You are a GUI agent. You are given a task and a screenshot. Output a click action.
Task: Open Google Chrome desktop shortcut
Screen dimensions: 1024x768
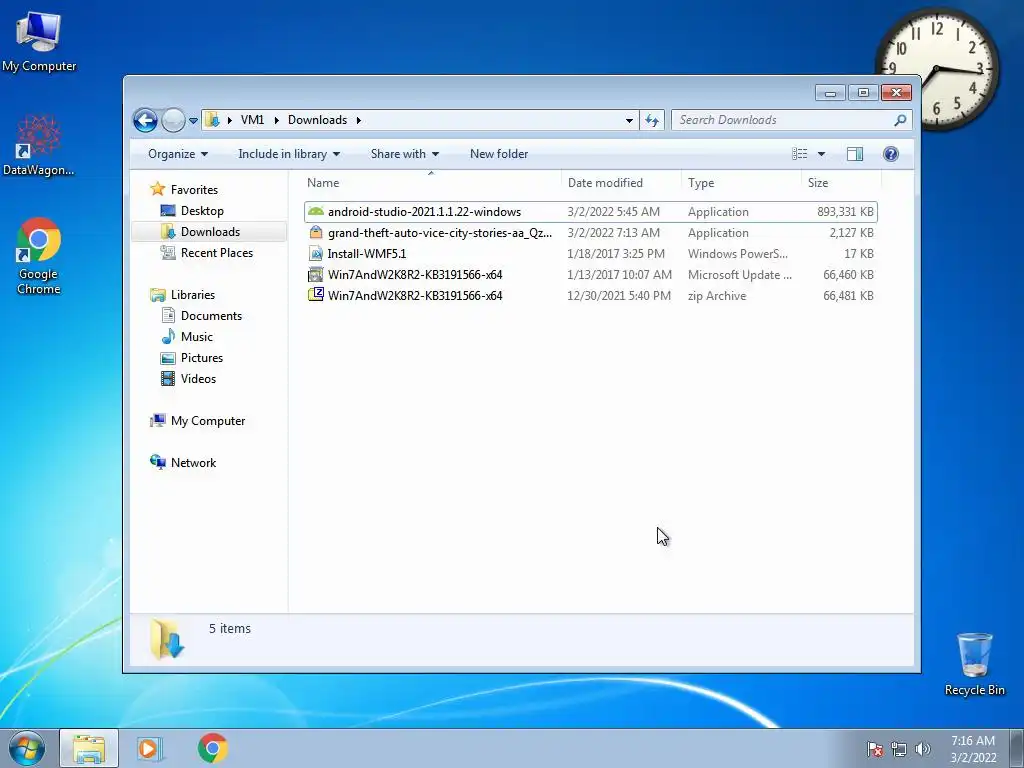point(39,256)
